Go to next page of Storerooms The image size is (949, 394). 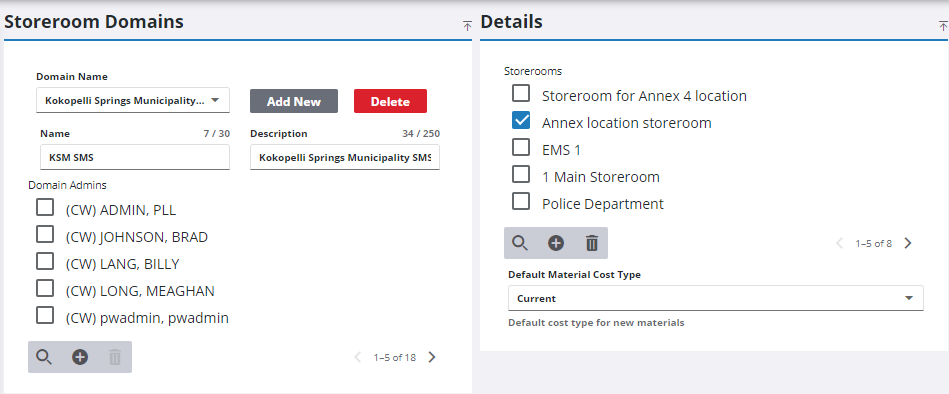907,243
